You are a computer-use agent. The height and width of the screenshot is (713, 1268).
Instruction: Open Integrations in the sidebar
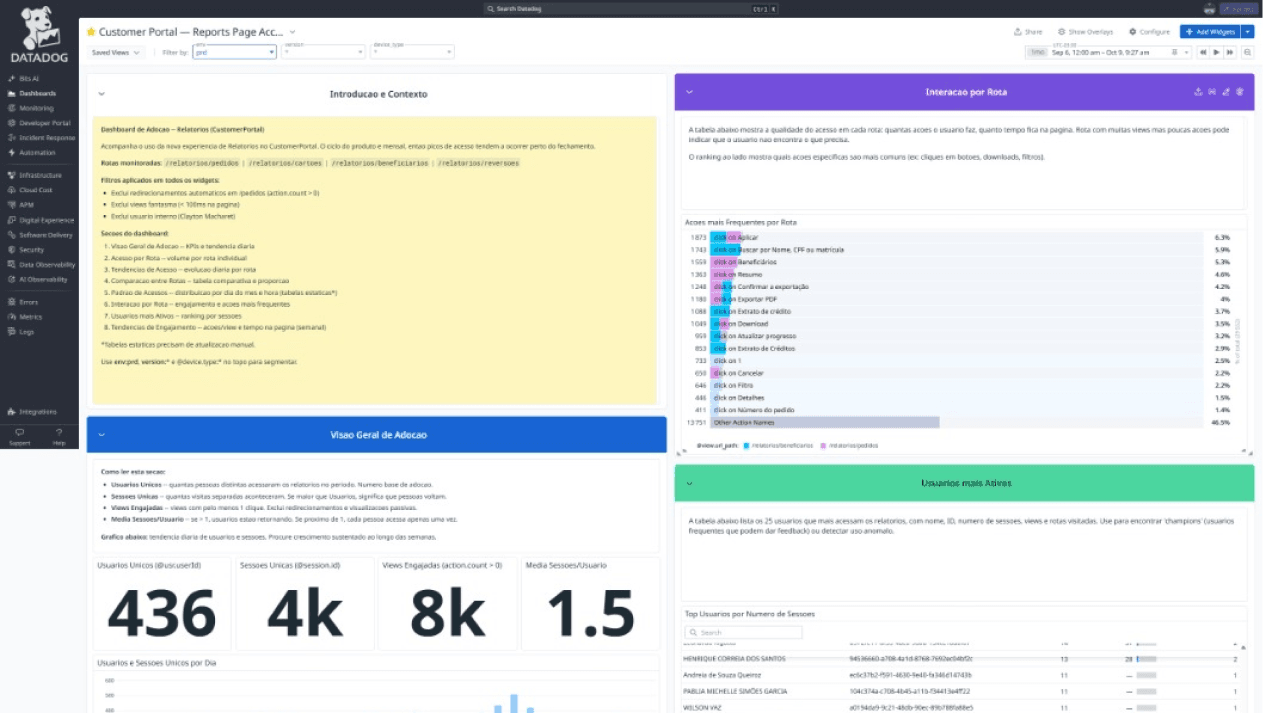tap(32, 412)
